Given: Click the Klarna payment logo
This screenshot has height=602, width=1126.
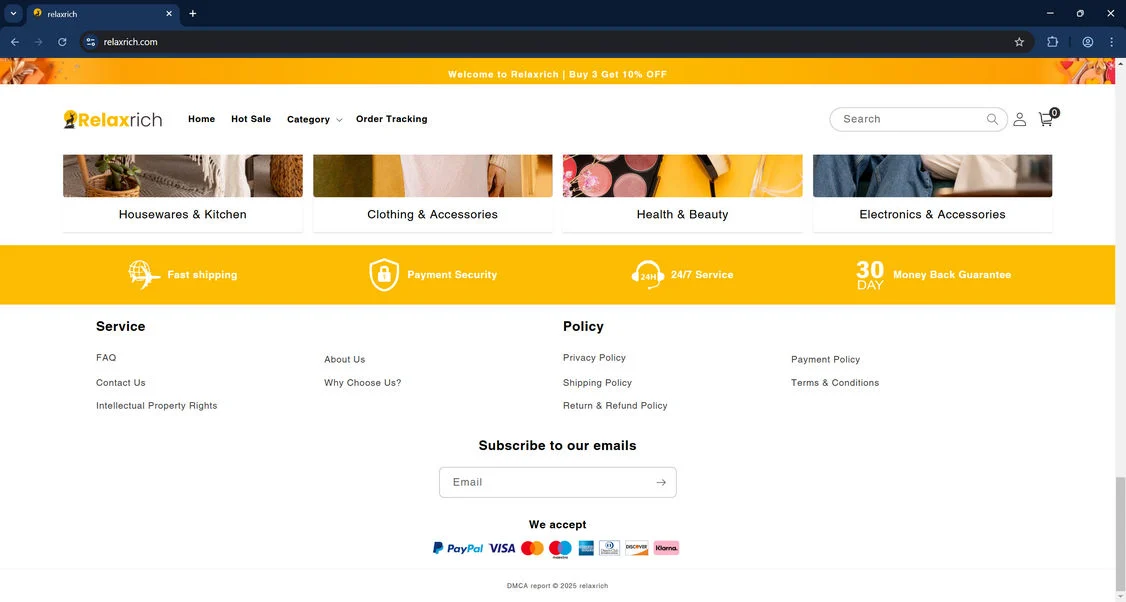Looking at the screenshot, I should (x=666, y=548).
